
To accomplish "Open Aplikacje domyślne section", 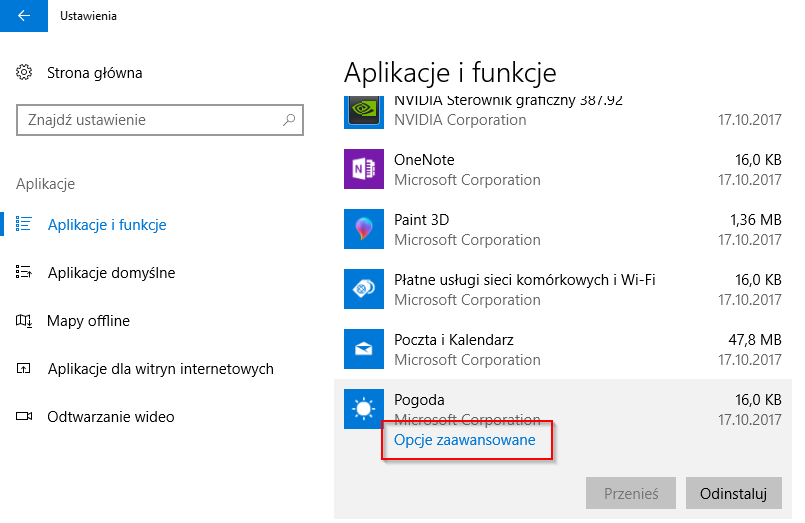I will pos(111,273).
